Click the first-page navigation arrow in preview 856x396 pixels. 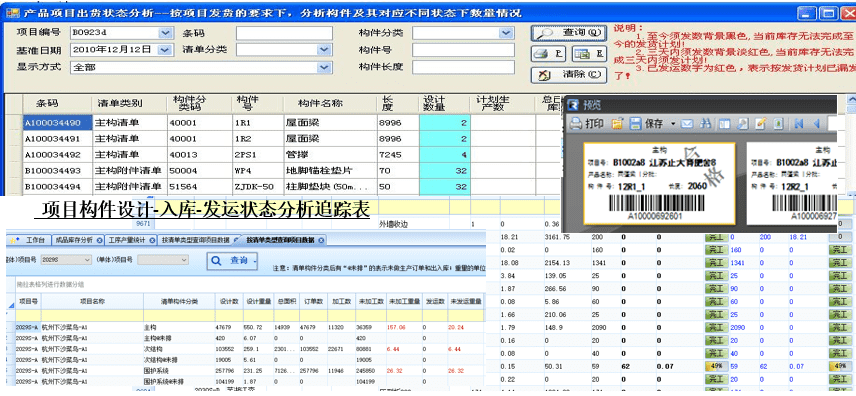pos(799,124)
